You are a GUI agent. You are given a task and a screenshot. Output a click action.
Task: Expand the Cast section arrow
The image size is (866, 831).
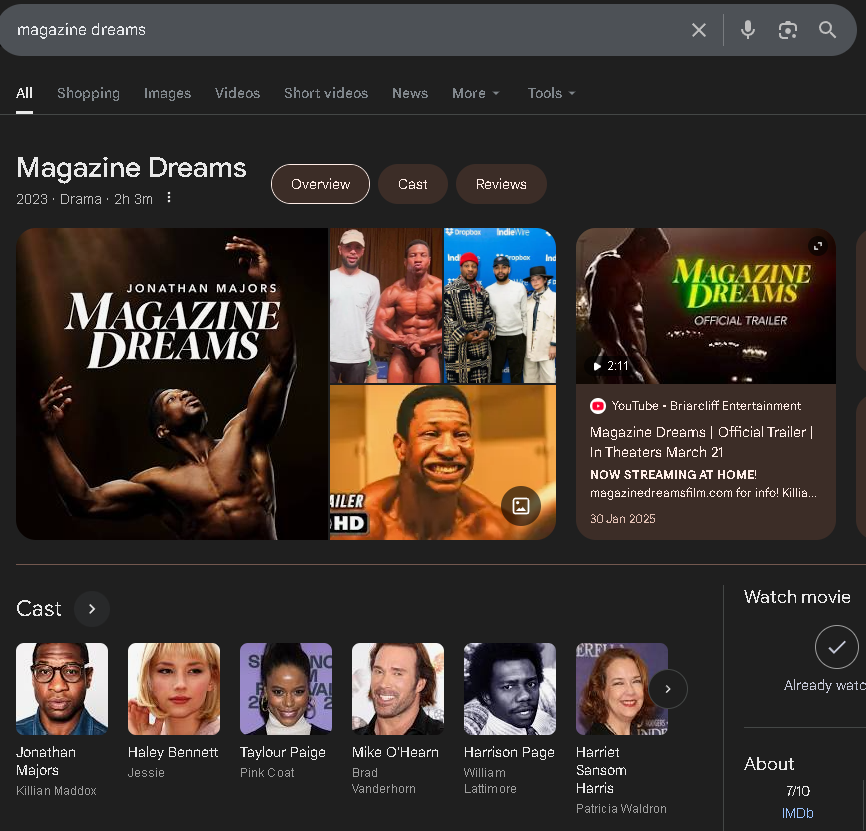(92, 608)
